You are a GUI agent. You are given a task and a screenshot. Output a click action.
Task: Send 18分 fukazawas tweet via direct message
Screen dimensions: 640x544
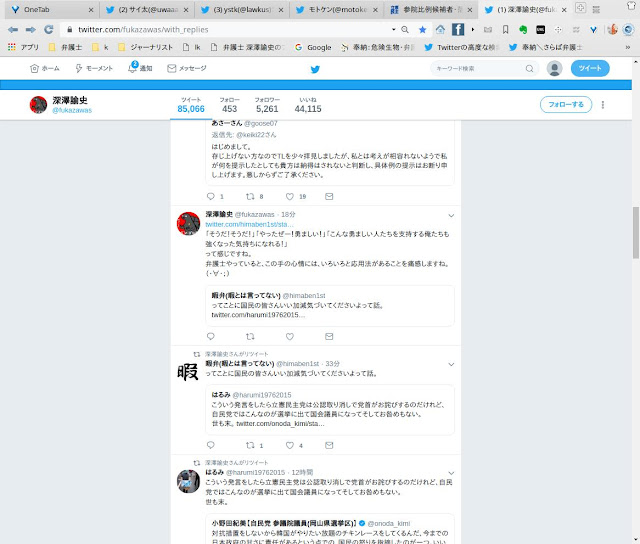329,336
